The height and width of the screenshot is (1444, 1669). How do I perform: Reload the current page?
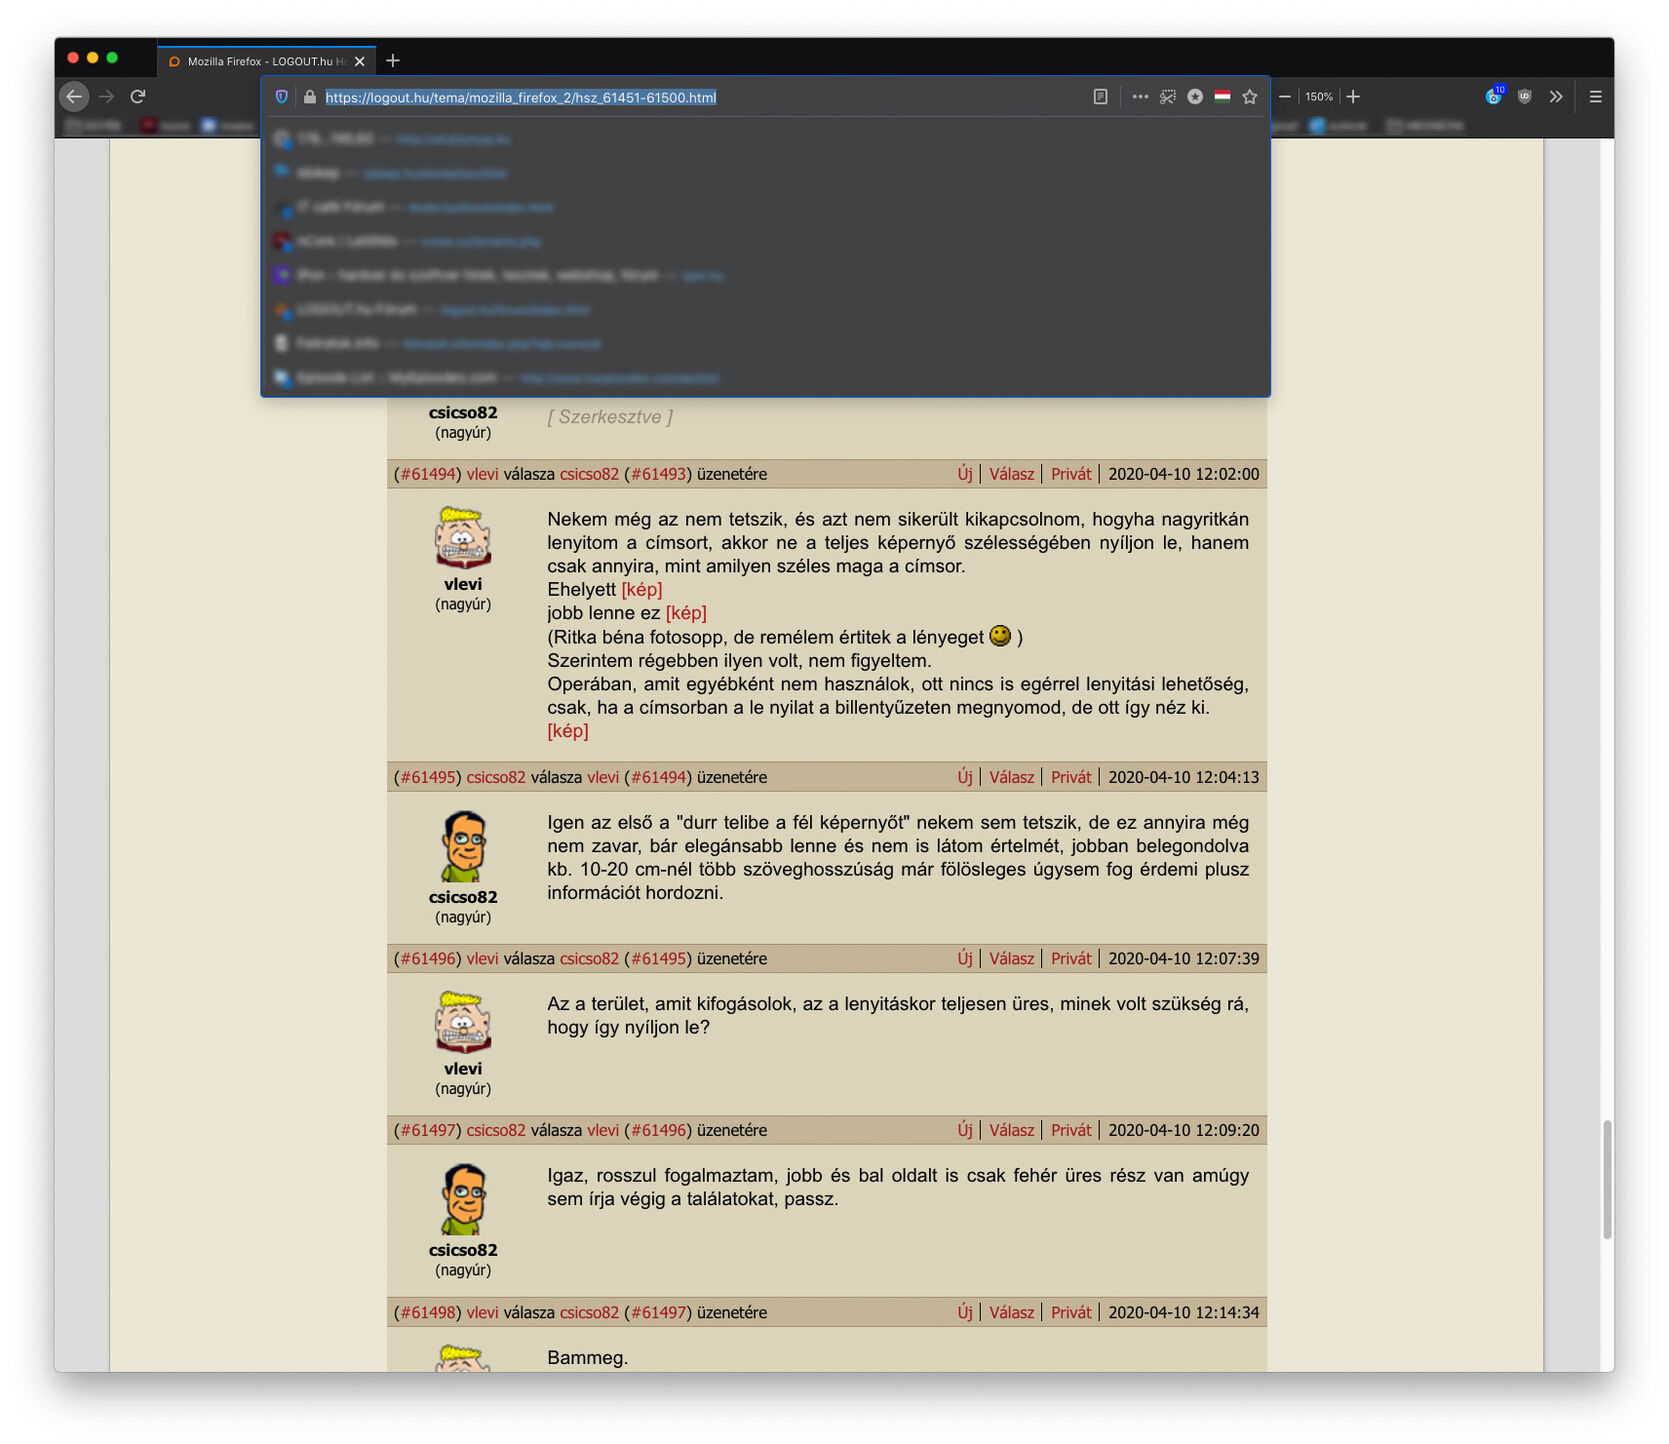point(138,97)
